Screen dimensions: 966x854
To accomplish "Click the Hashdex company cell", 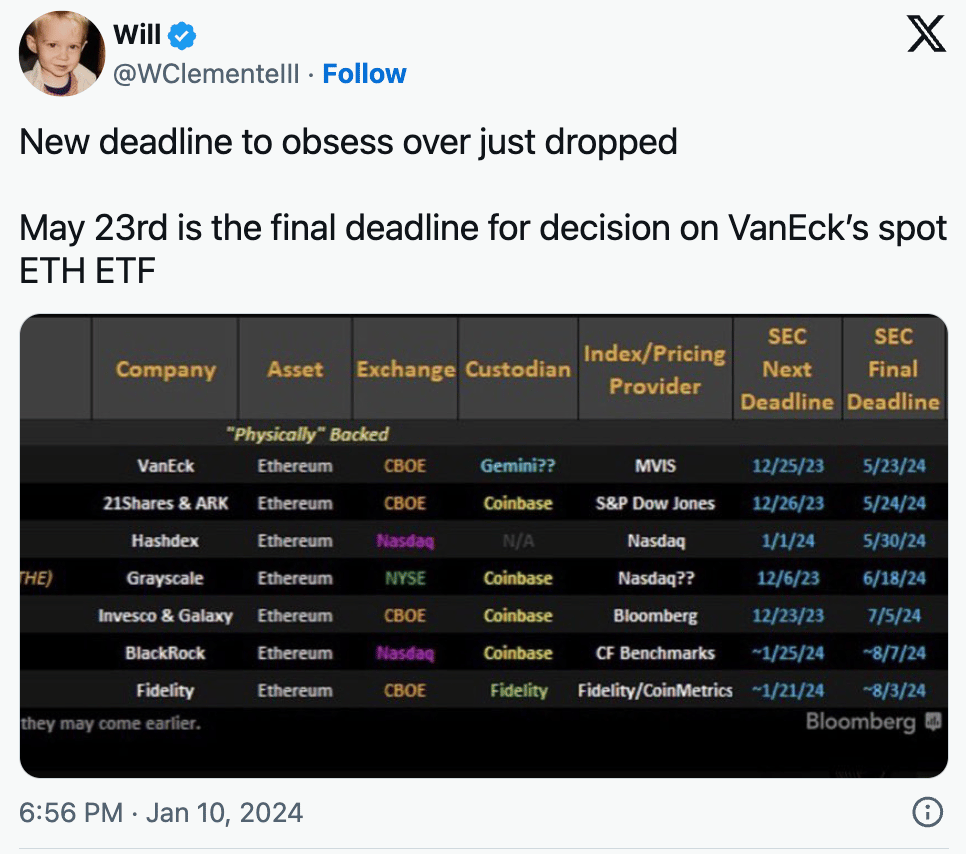I will pos(165,541).
